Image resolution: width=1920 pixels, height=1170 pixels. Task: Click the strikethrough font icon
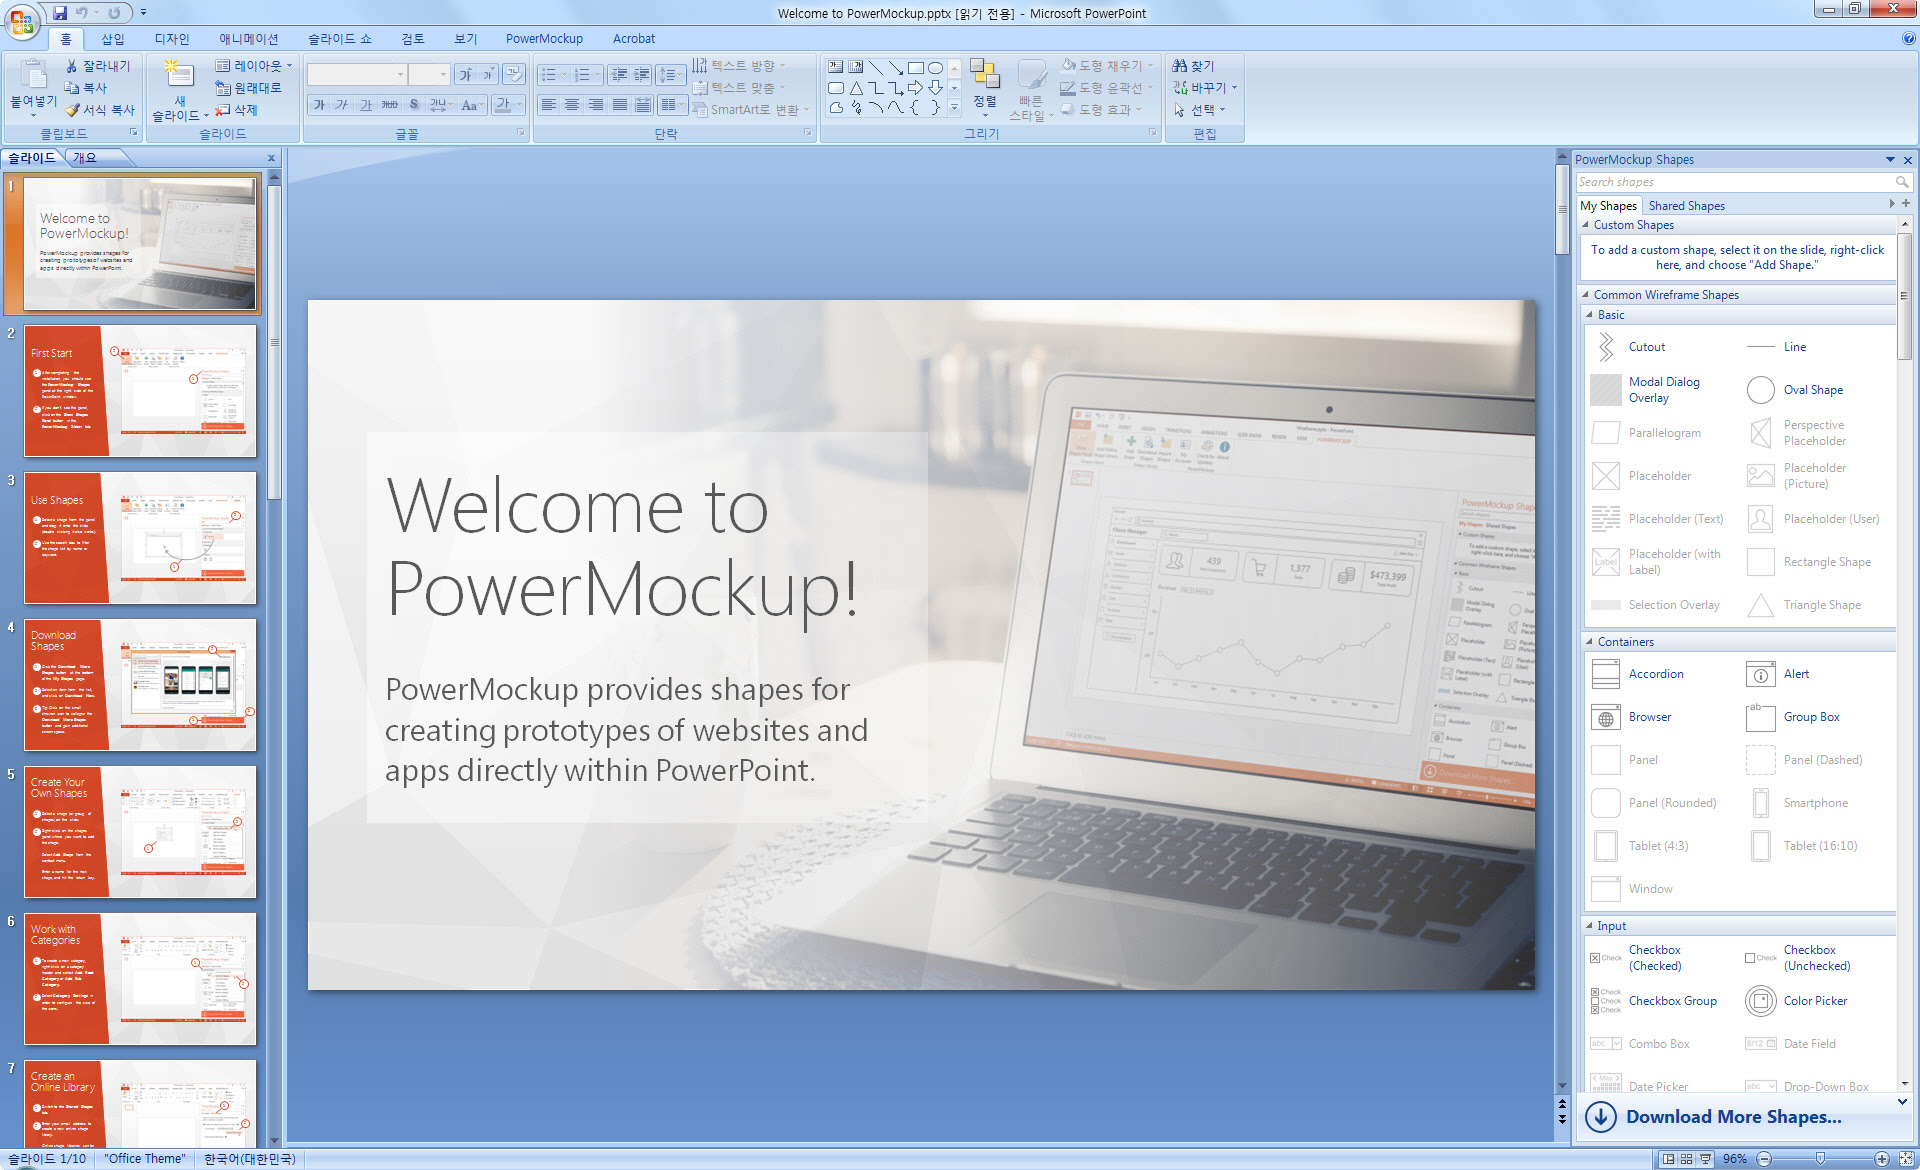pos(389,105)
